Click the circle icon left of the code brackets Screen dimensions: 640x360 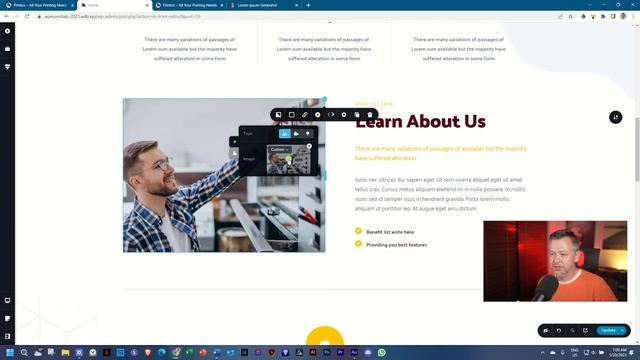318,115
